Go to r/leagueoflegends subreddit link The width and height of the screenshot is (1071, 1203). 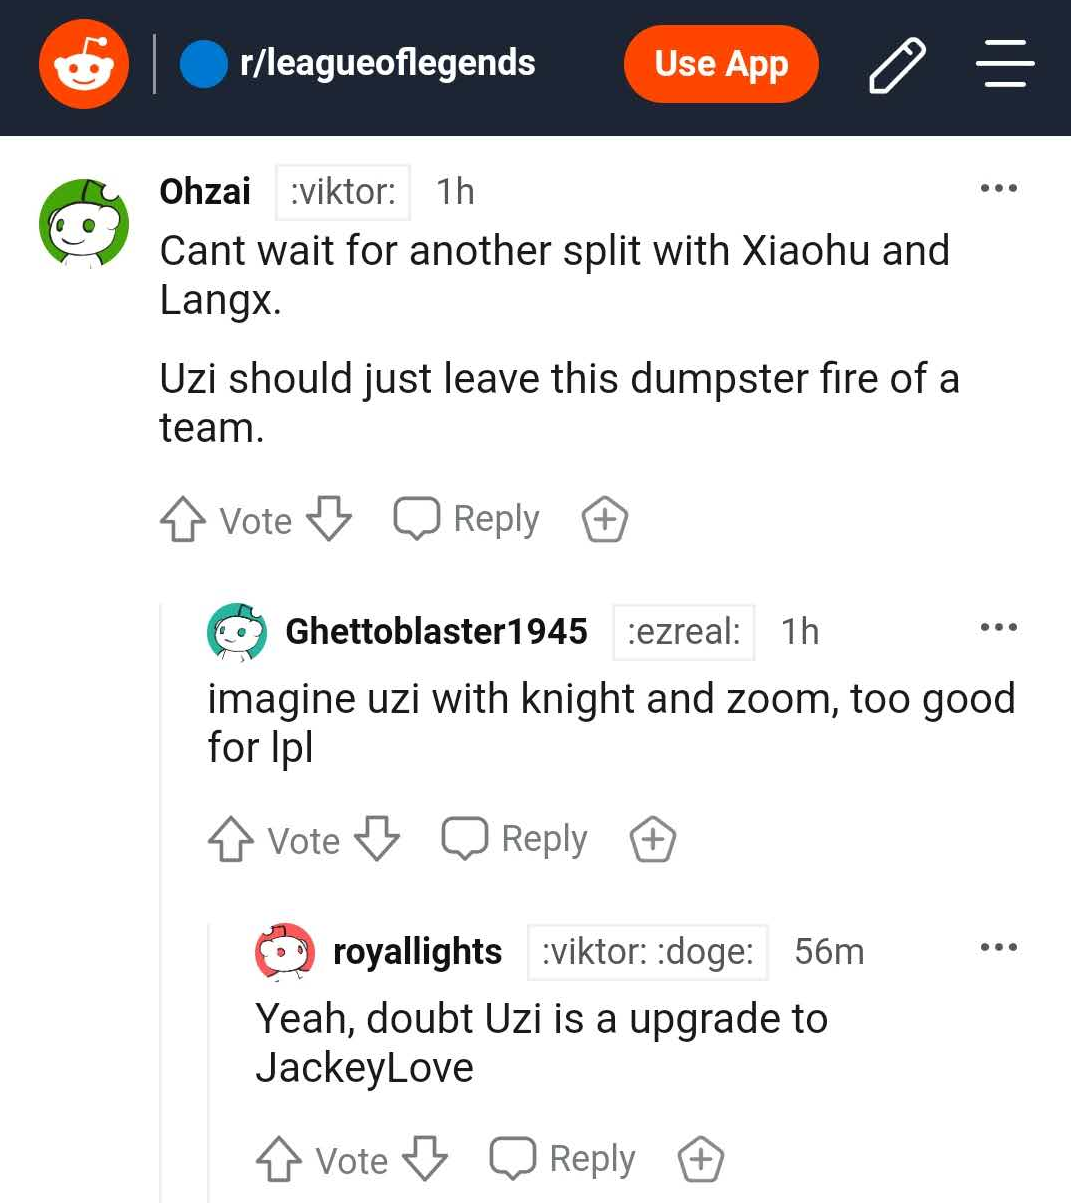point(387,63)
